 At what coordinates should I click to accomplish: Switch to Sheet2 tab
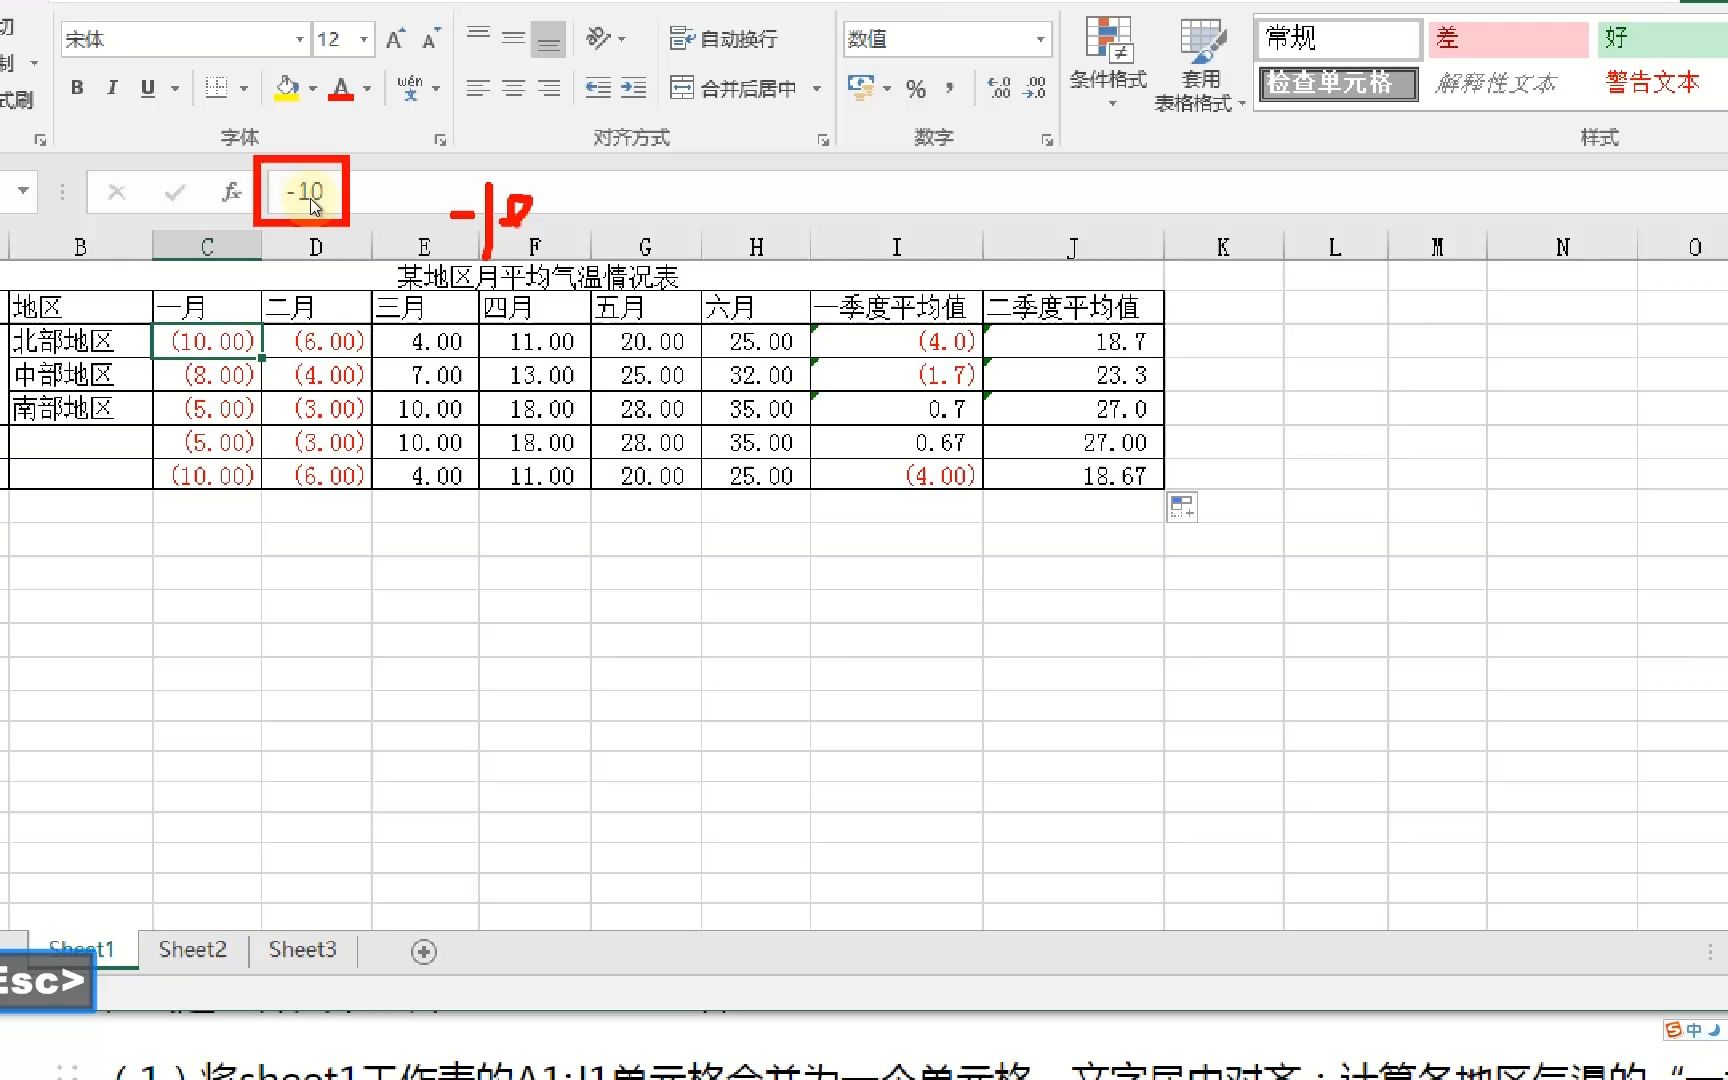point(193,949)
